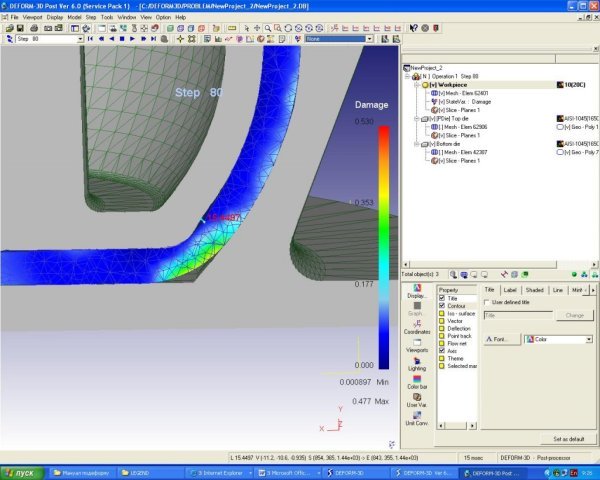Open the Display properties icon
Image resolution: width=600 pixels, height=480 pixels.
click(417, 291)
